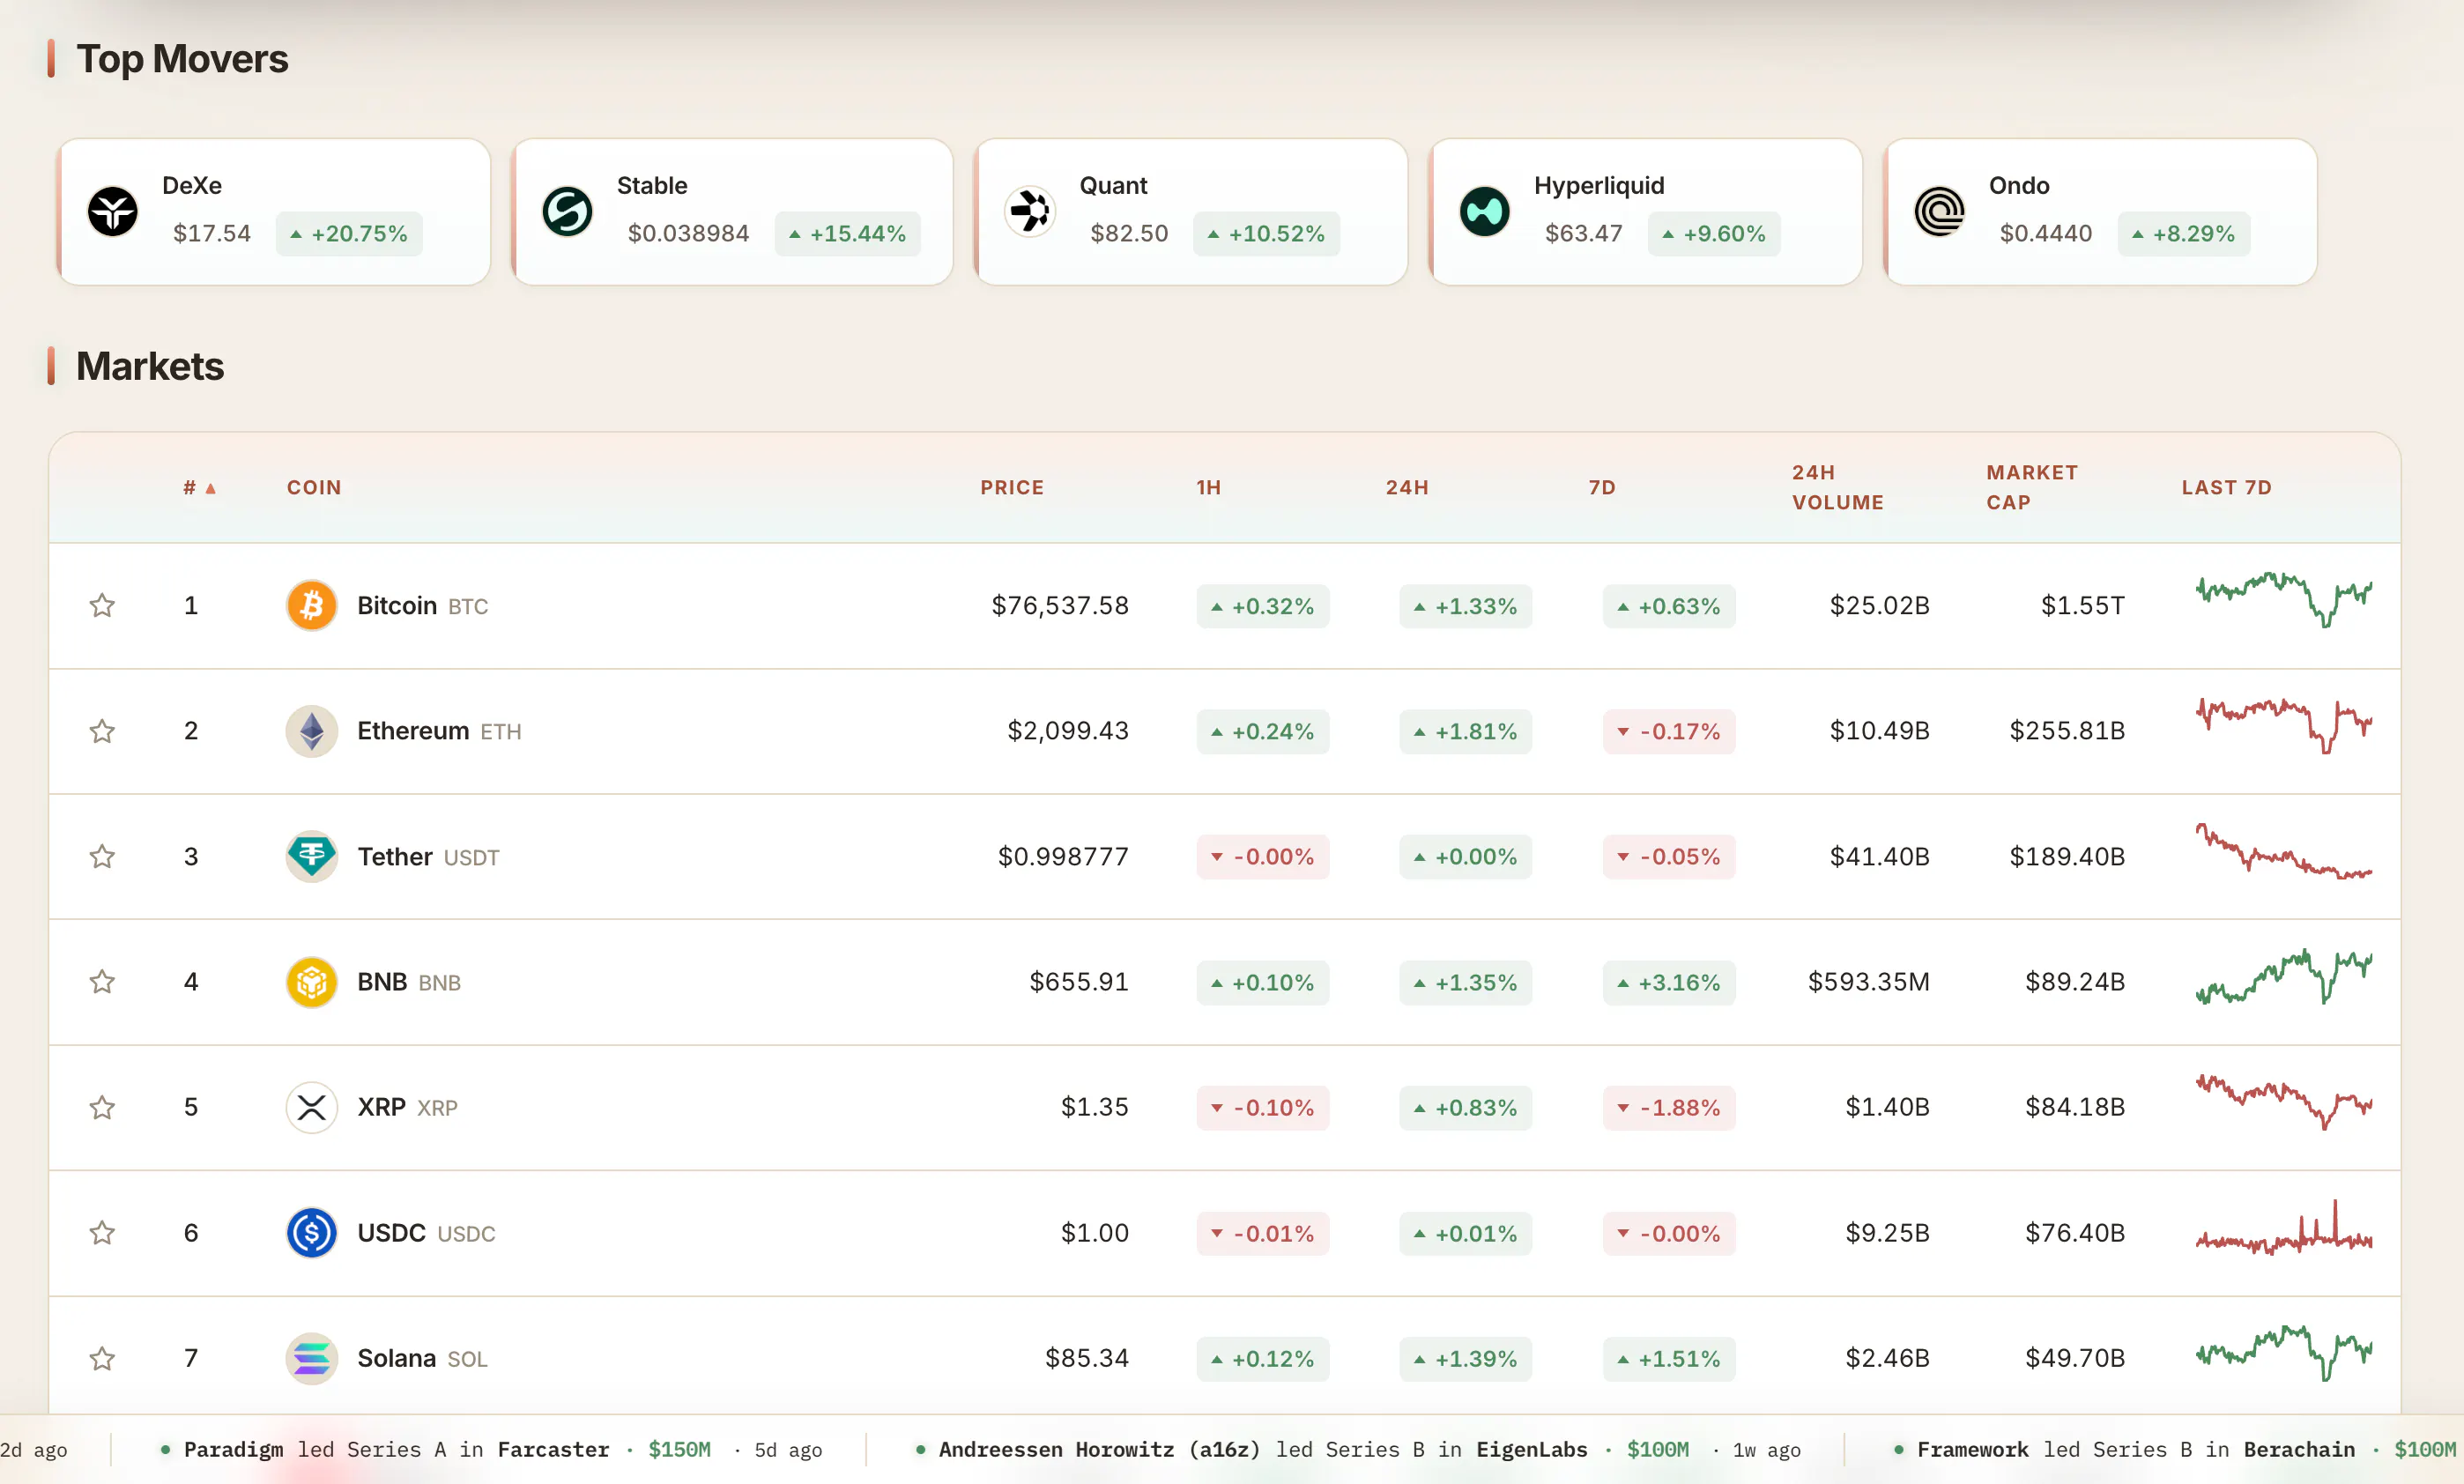This screenshot has height=1484, width=2464.
Task: Click DeXe +20.75% change badge
Action: 349,233
